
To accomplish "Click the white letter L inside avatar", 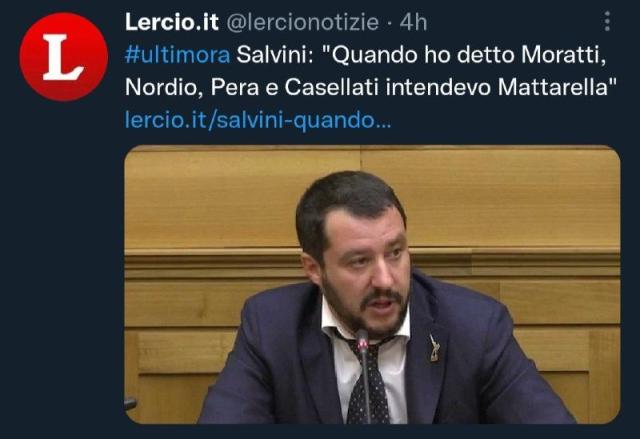I will pyautogui.click(x=62, y=57).
